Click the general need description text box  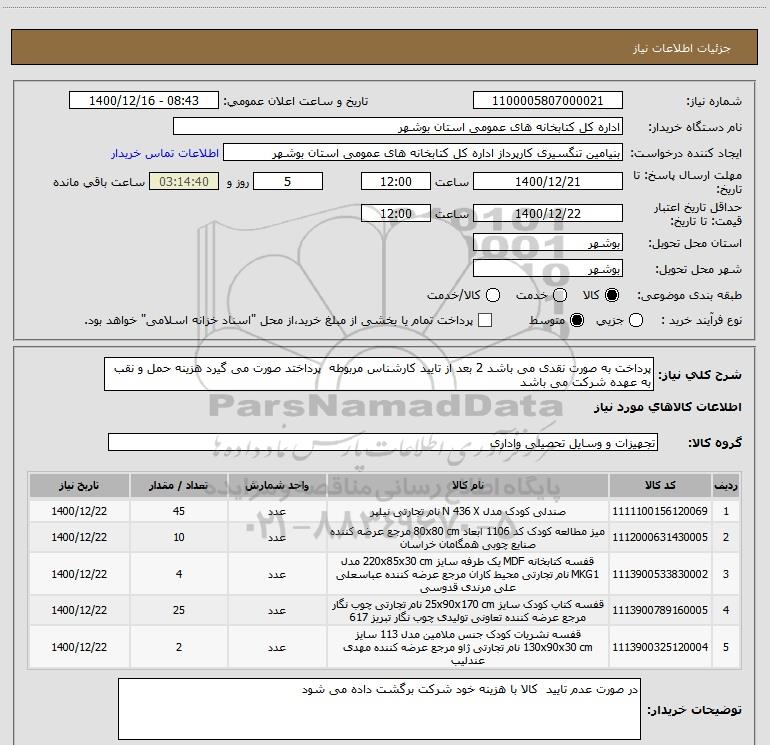click(379, 375)
